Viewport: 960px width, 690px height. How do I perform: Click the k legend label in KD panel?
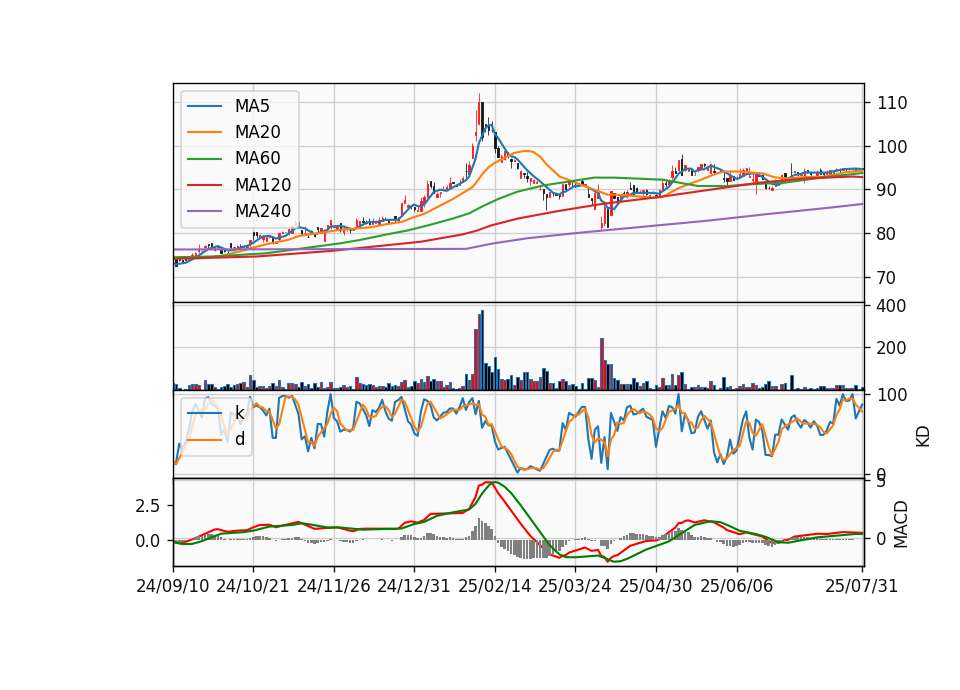click(x=239, y=413)
